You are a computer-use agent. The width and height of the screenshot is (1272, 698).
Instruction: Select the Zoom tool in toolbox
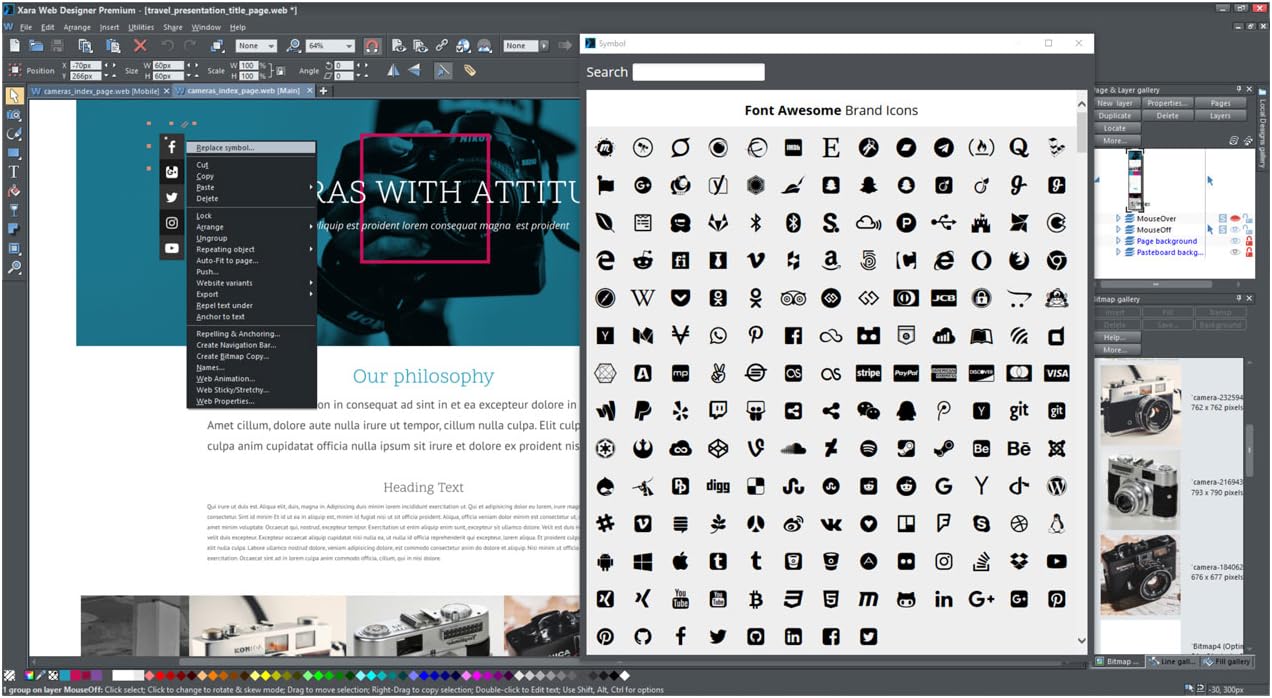coord(14,267)
